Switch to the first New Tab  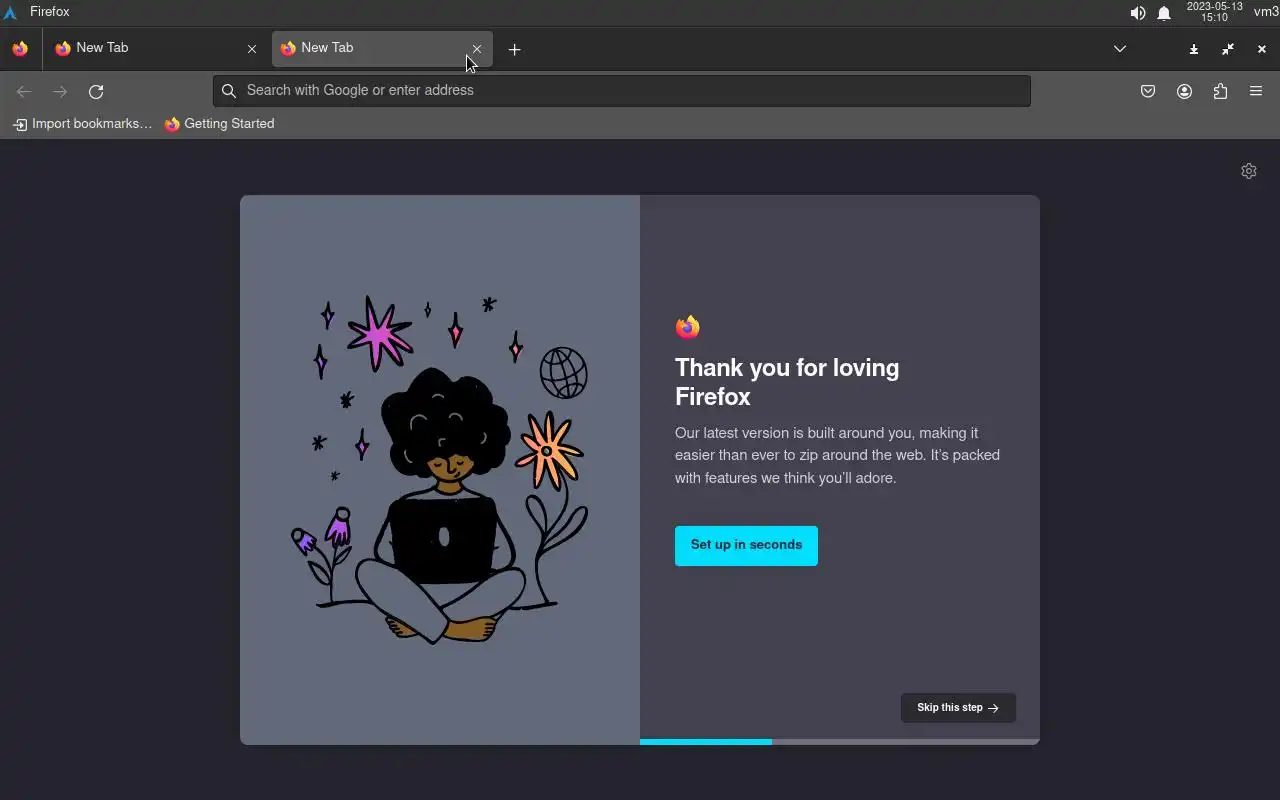click(x=156, y=48)
